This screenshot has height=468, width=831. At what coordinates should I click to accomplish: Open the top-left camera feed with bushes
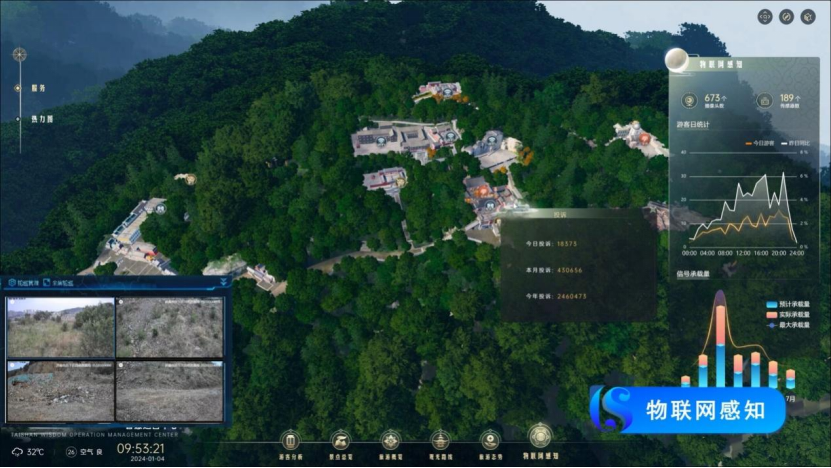(60, 328)
